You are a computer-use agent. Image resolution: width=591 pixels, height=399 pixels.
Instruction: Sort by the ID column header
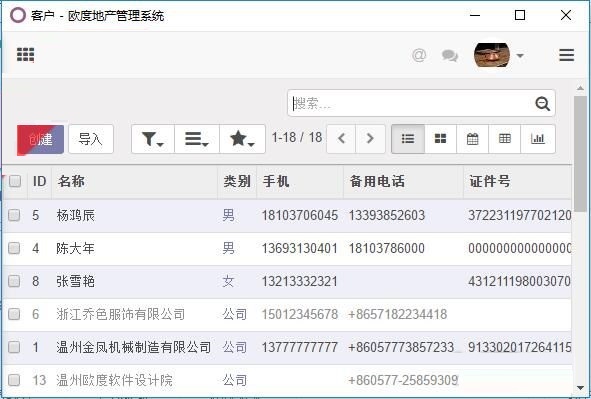tap(39, 181)
